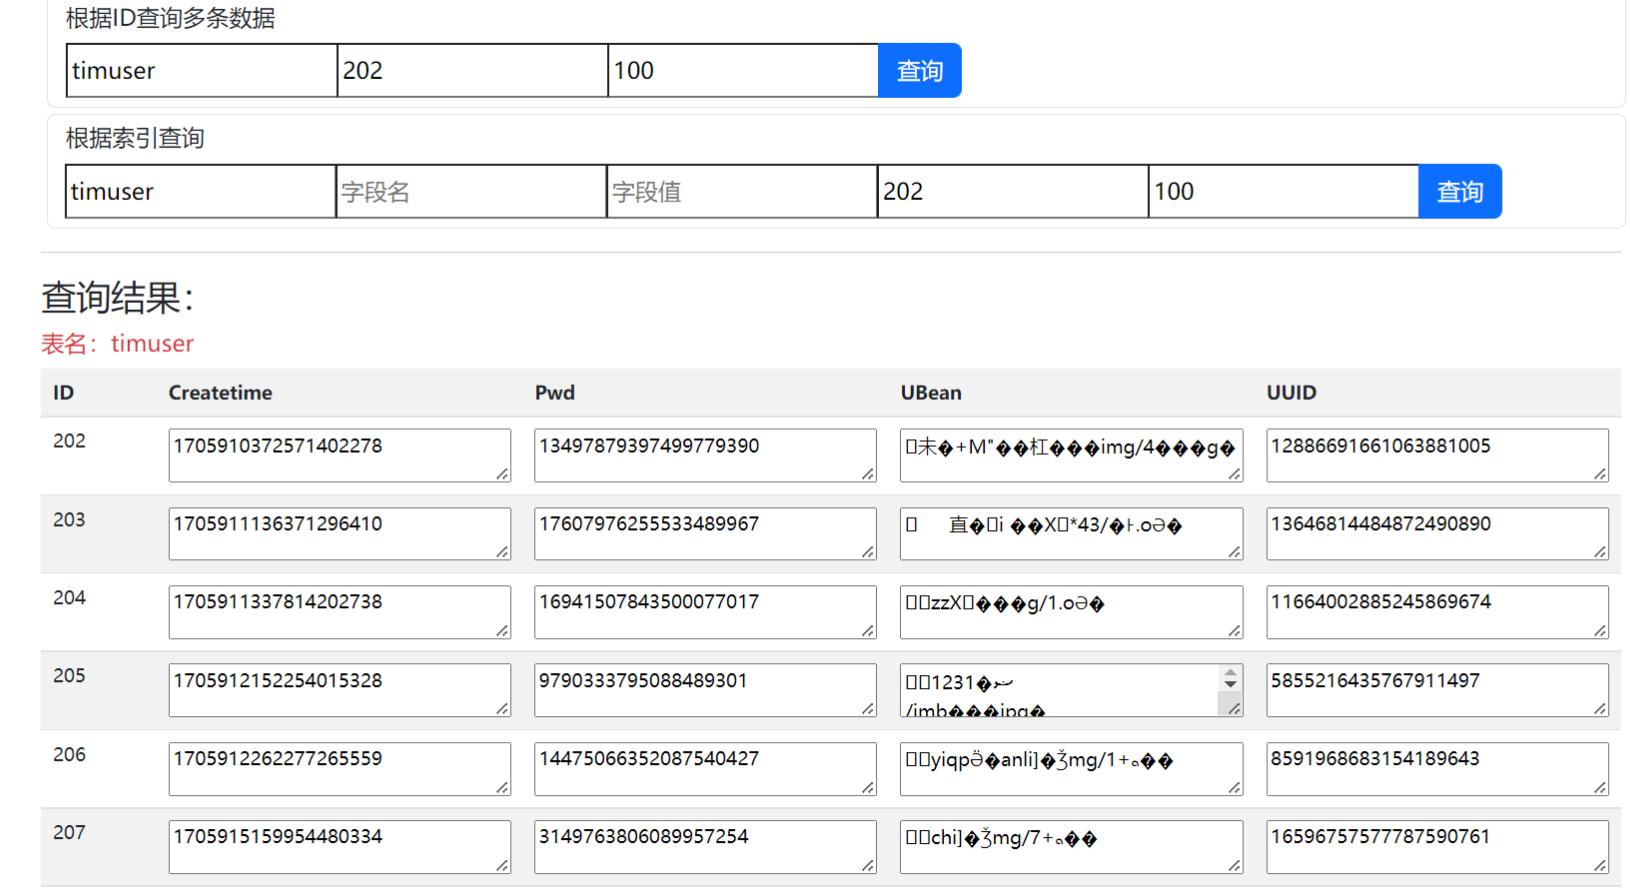
Task: Click the timuser table name field in the index query section
Action: (x=200, y=191)
